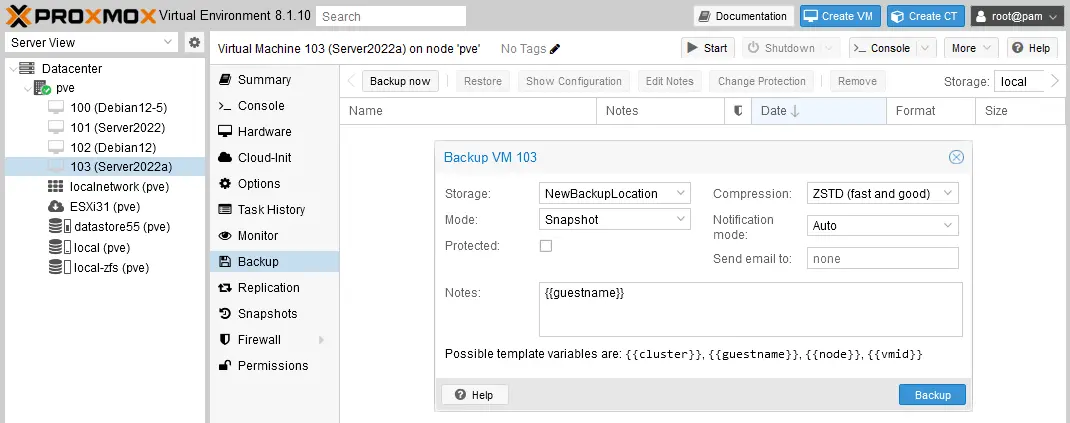
Task: Open backup Storage NewBackupLocation dropdown
Action: point(680,193)
